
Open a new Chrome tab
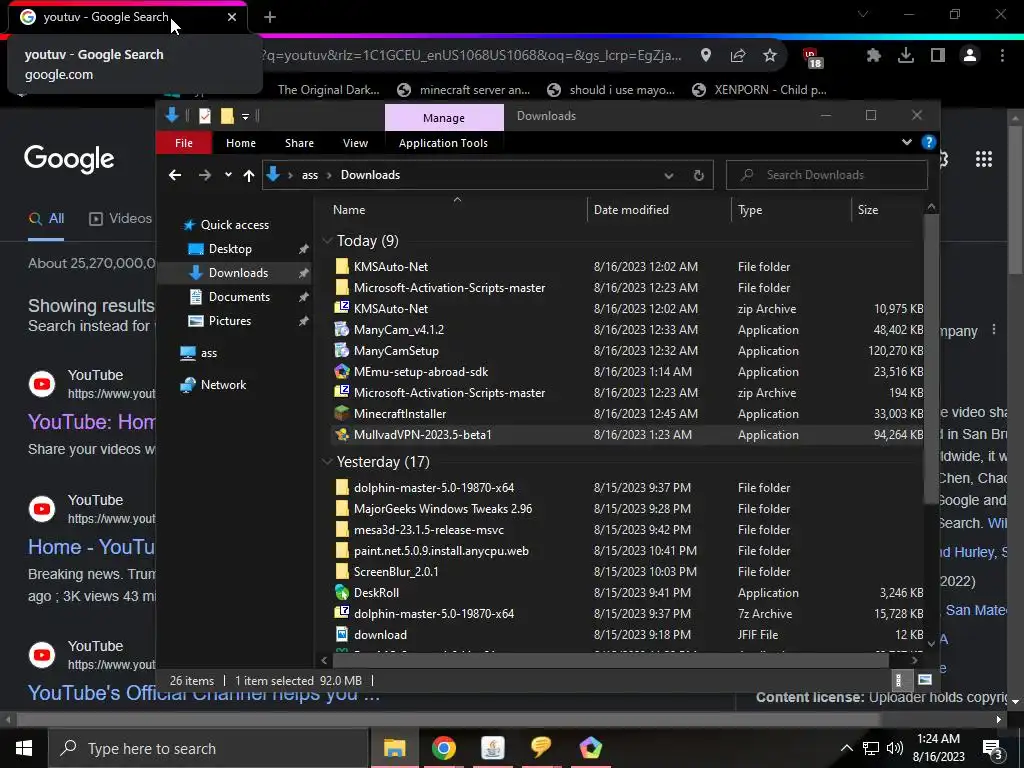pos(270,17)
